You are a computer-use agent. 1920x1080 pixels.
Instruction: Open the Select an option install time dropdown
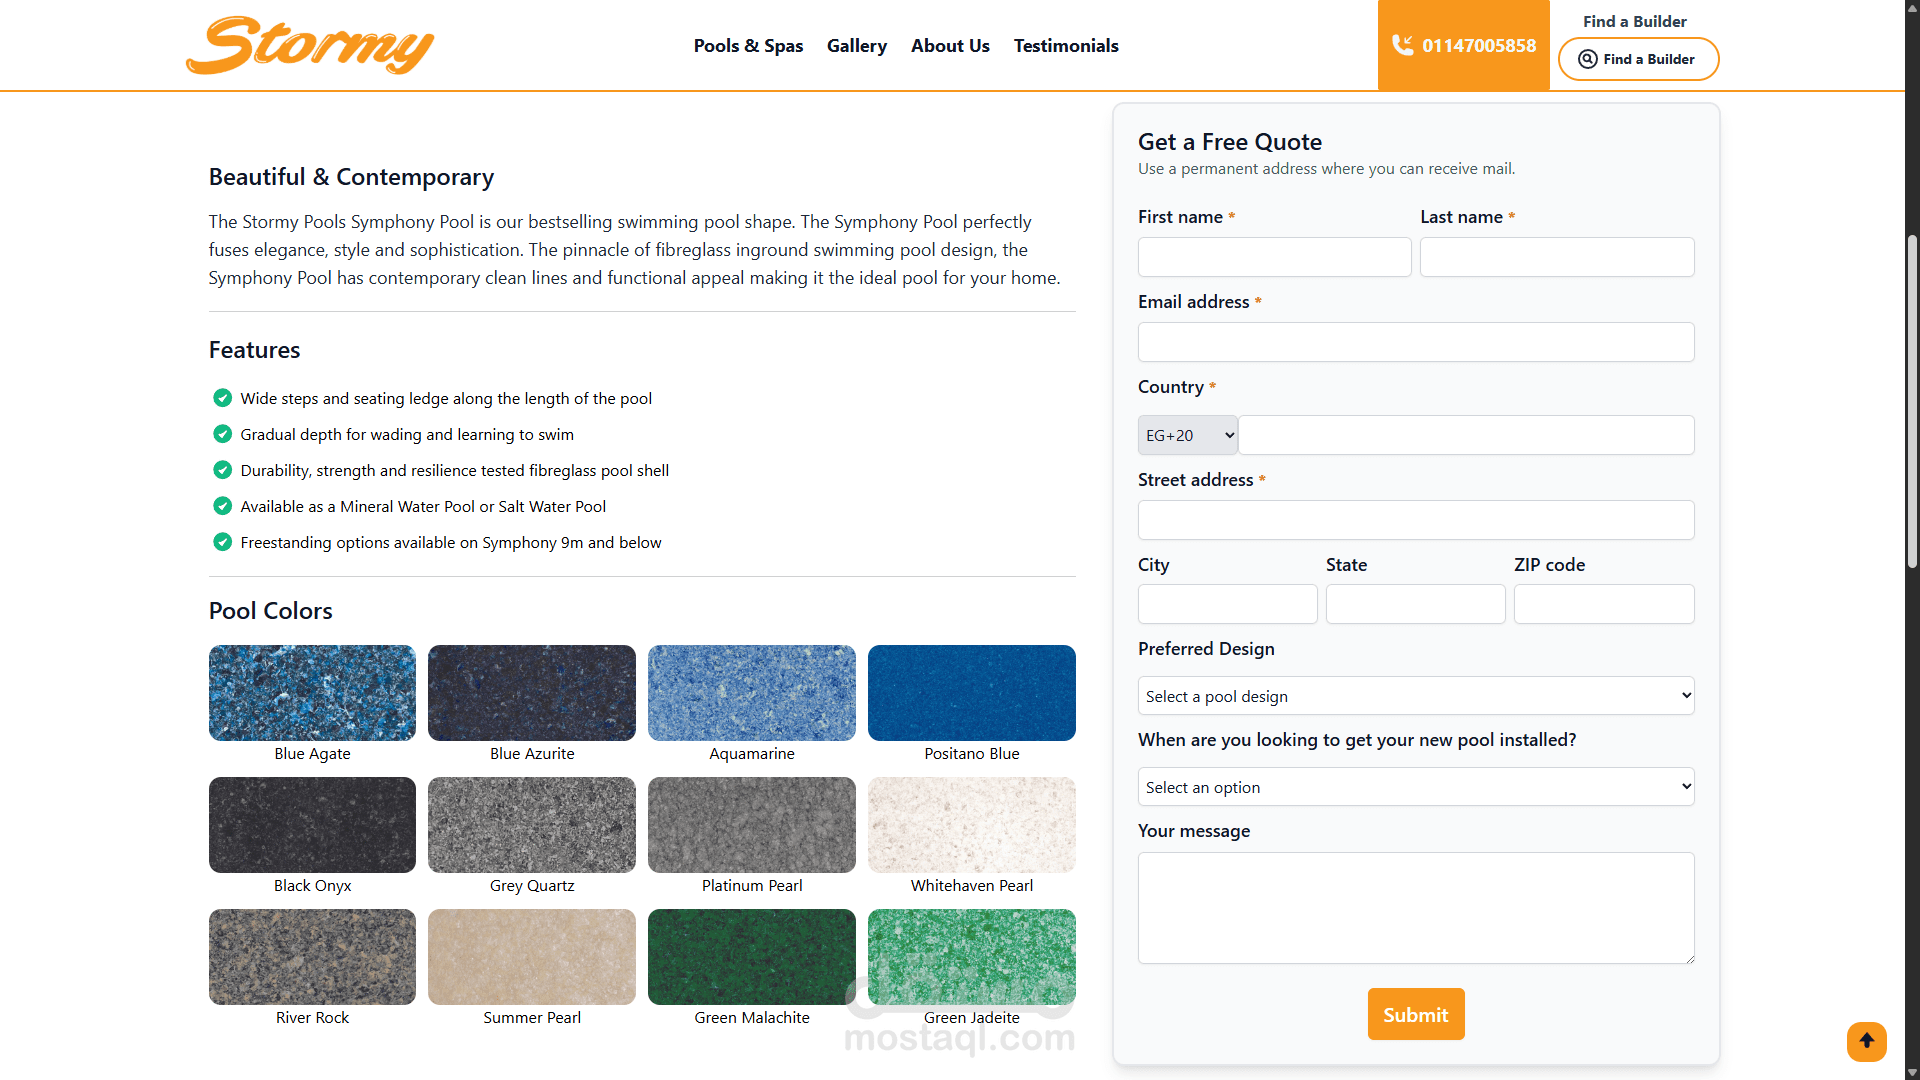(x=1415, y=787)
